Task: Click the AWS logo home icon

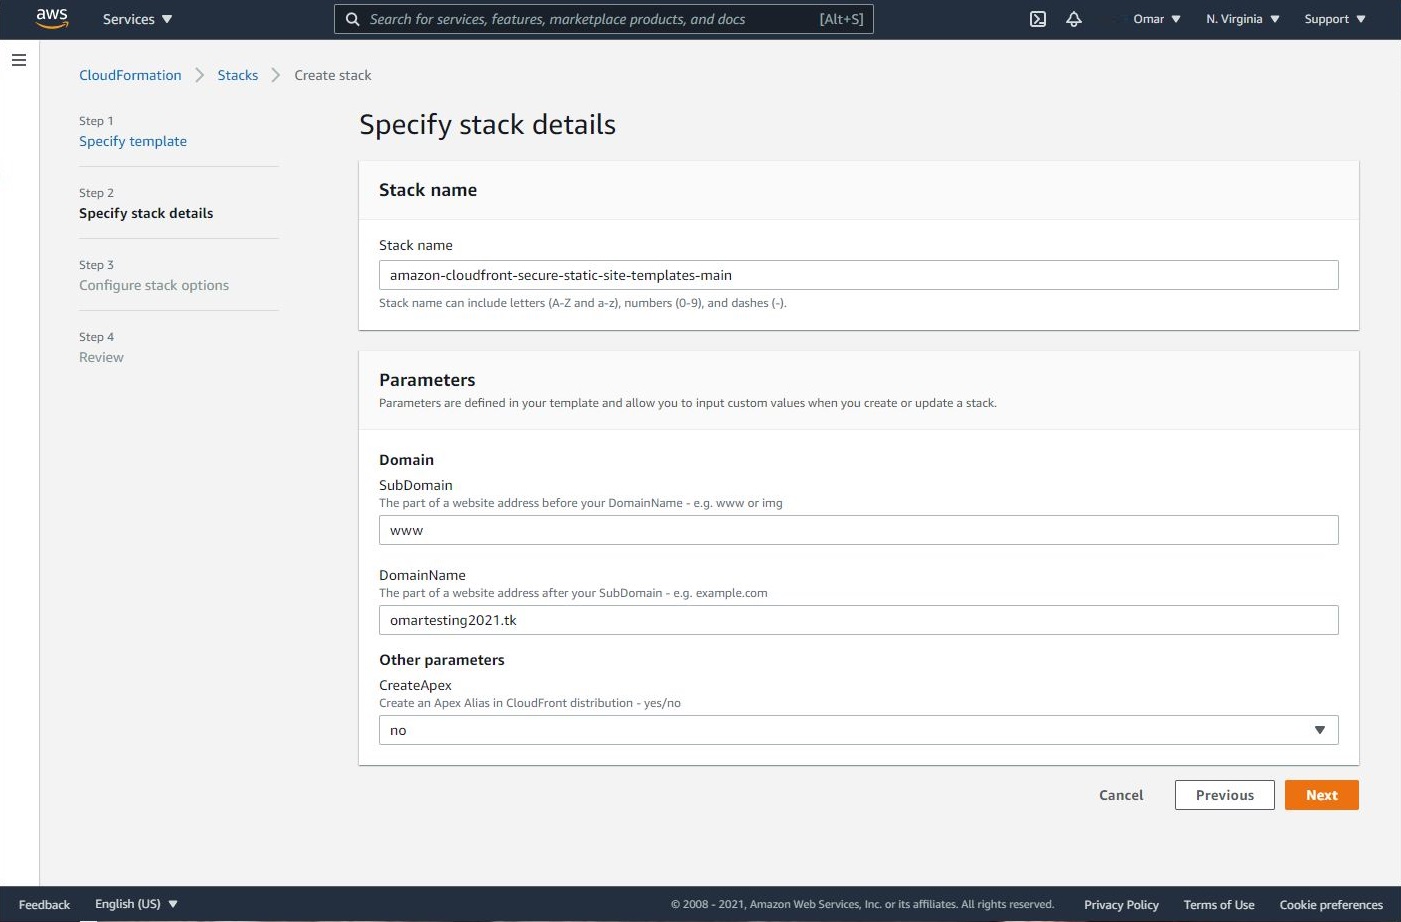Action: click(x=52, y=19)
